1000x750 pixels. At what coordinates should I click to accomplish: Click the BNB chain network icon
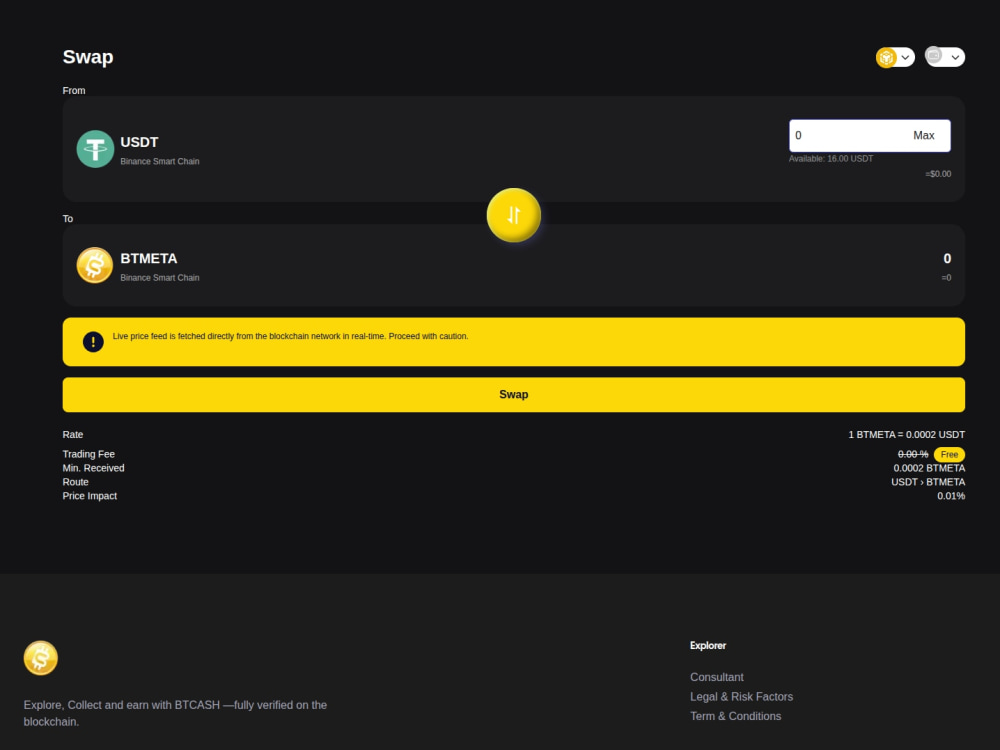pos(886,57)
